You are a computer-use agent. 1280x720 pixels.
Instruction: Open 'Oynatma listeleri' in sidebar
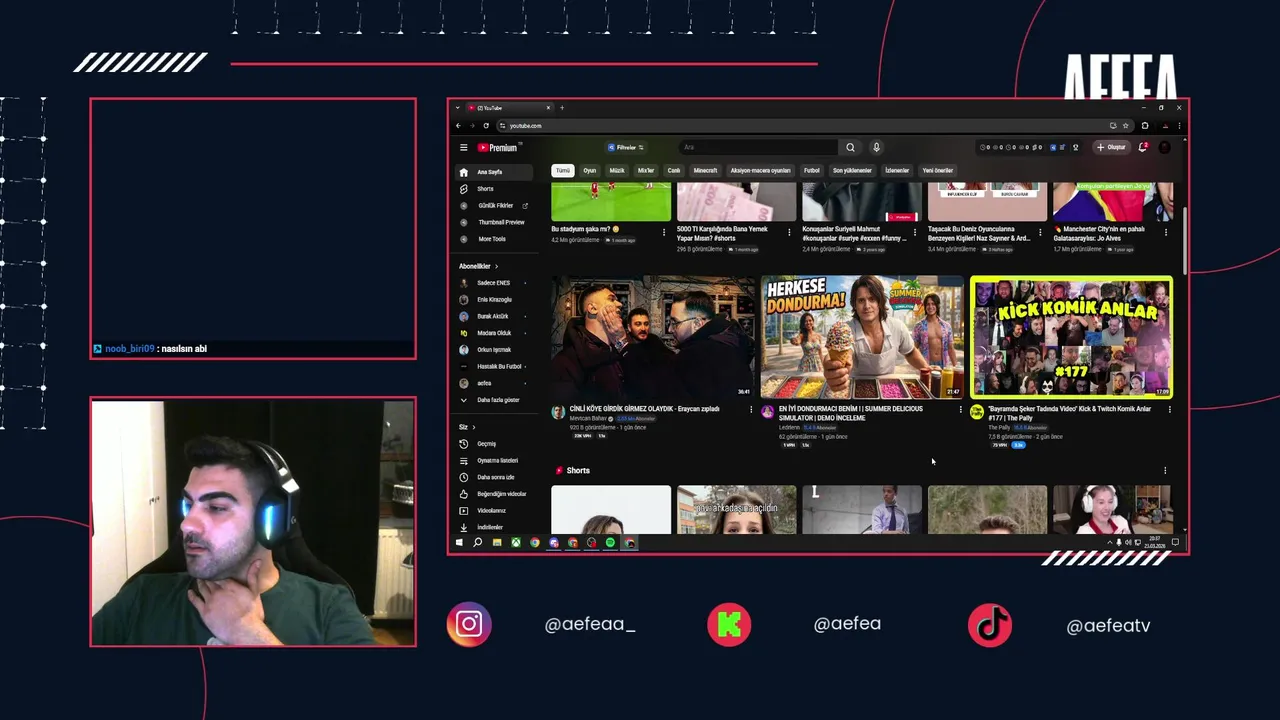tap(492, 461)
